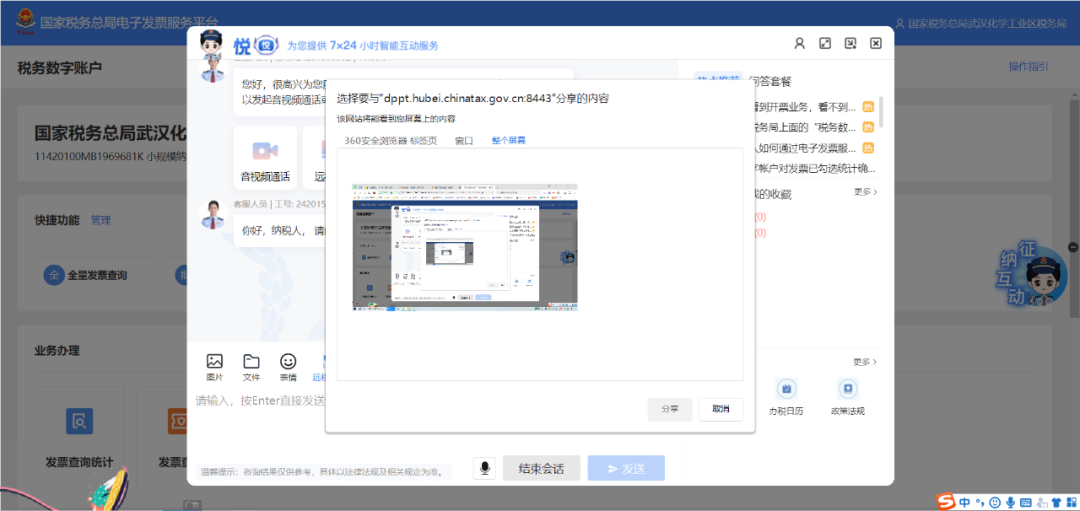Click 管理 link next to 快捷功能
Image resolution: width=1080 pixels, height=511 pixels.
pyautogui.click(x=101, y=220)
